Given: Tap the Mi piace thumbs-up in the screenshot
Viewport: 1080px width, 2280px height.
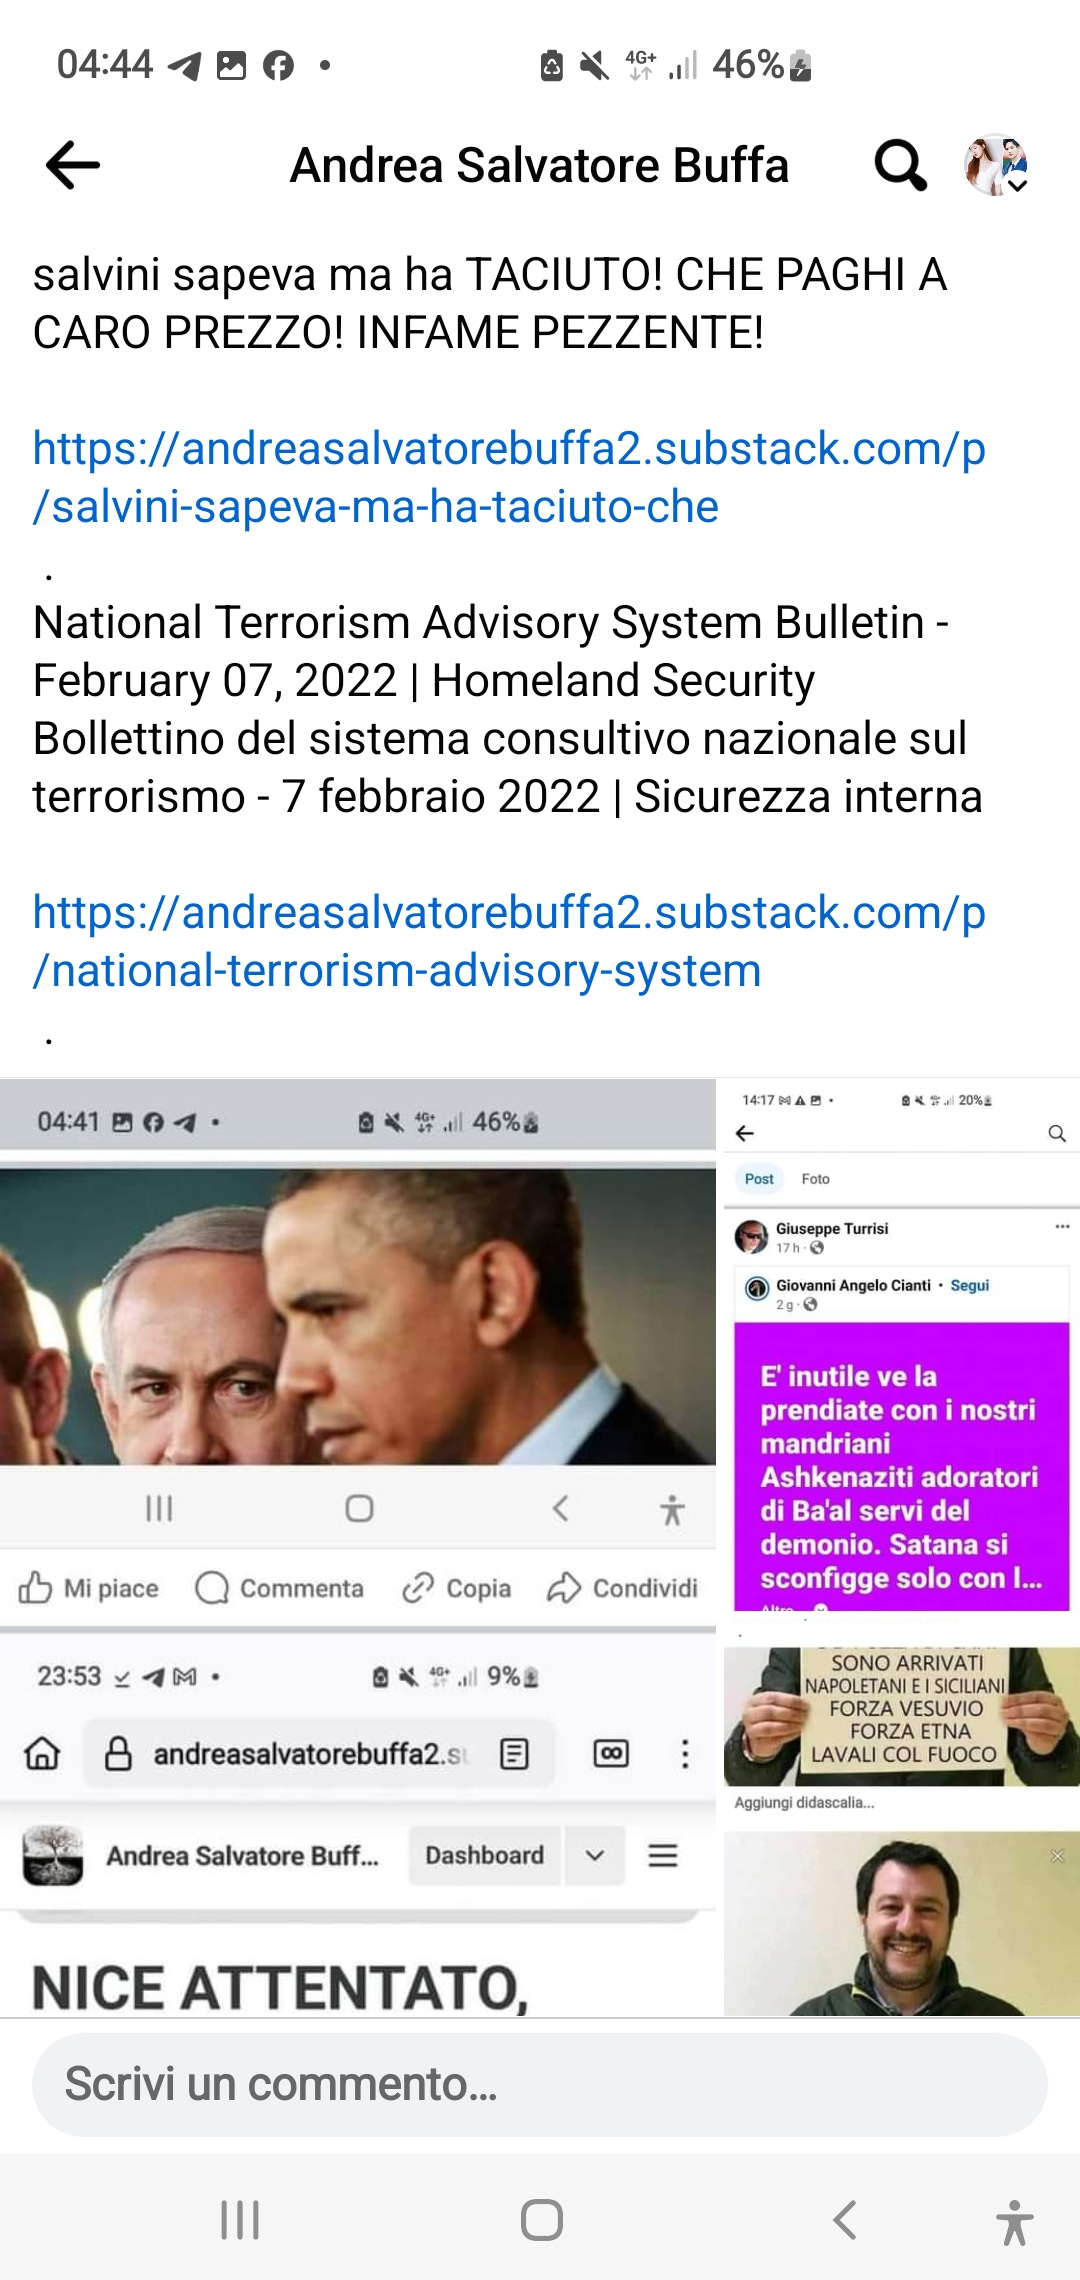Looking at the screenshot, I should point(35,1587).
